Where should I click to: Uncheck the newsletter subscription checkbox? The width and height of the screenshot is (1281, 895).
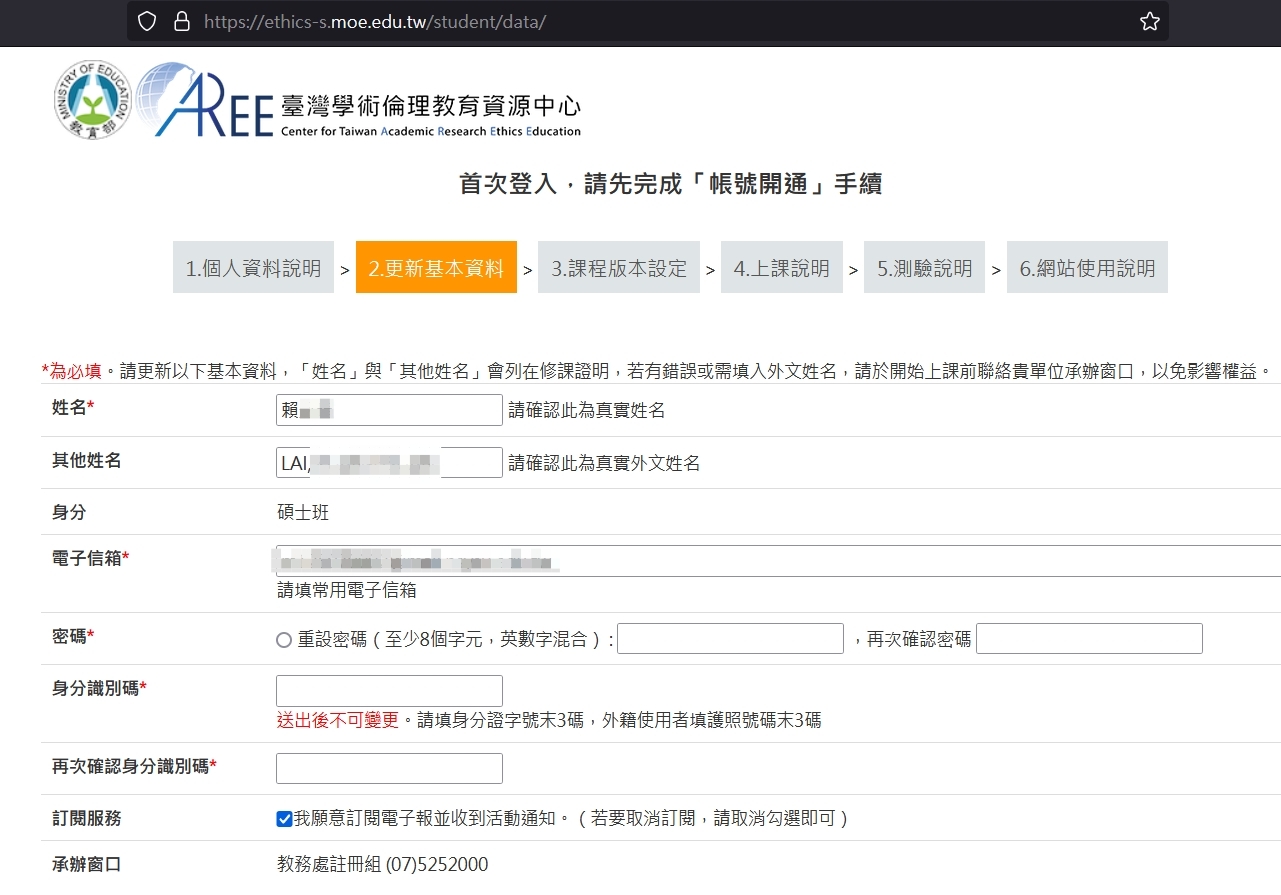tap(284, 819)
